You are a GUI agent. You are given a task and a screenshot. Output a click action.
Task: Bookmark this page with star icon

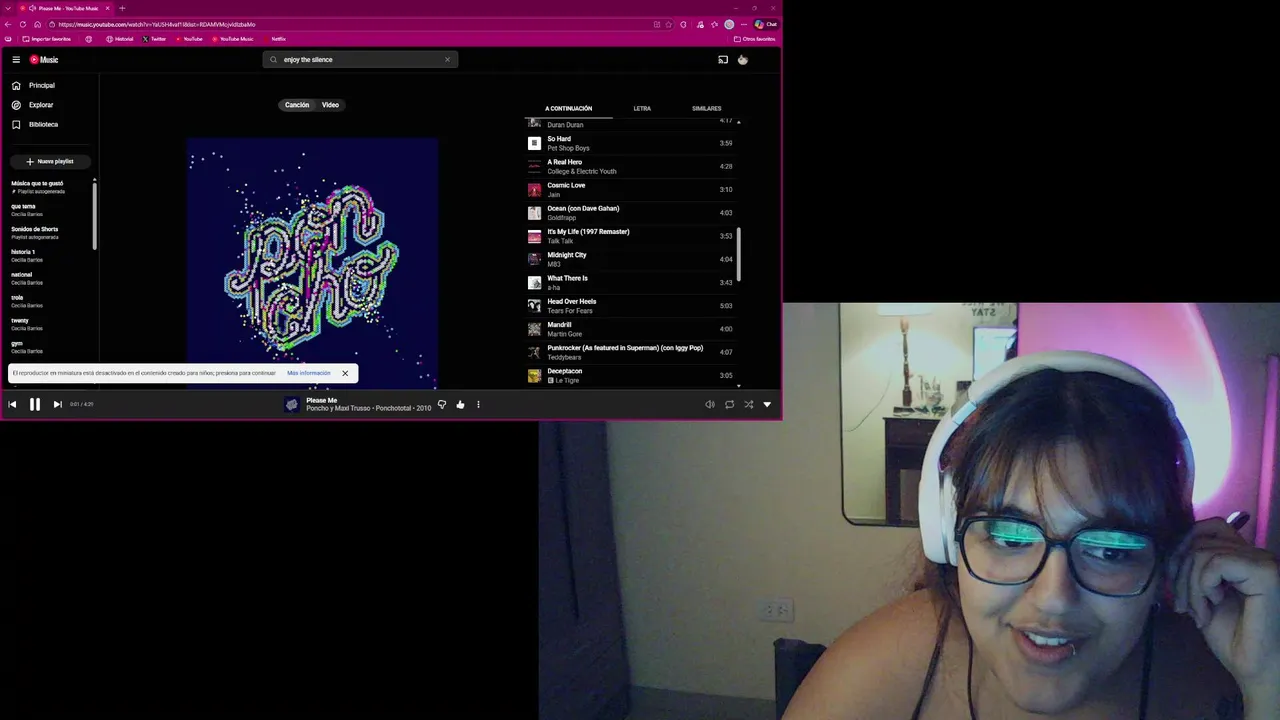click(x=669, y=24)
